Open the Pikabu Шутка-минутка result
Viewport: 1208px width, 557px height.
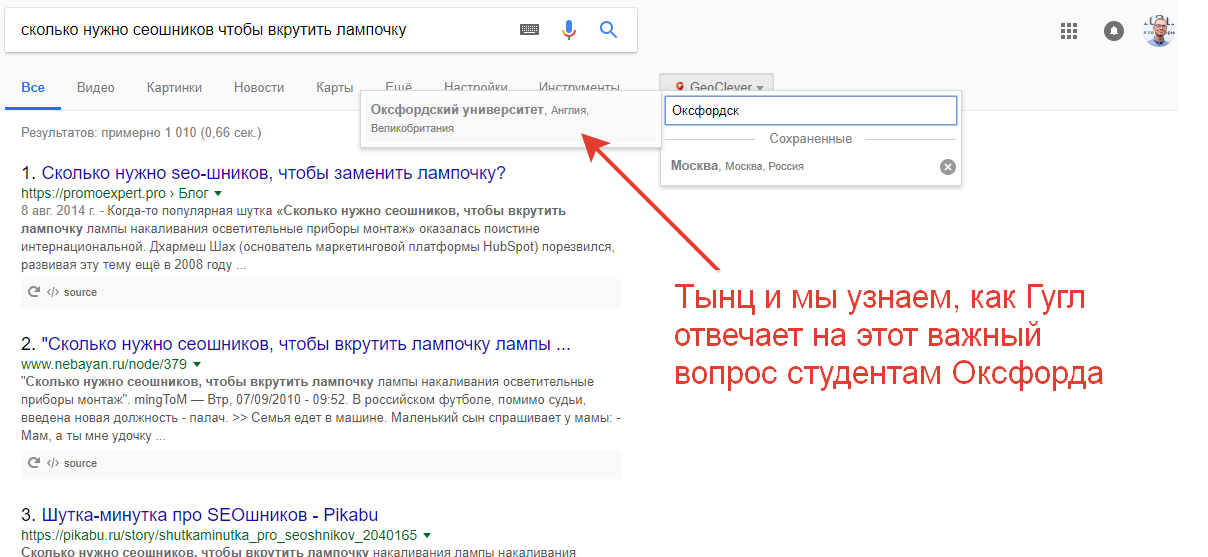[209, 516]
